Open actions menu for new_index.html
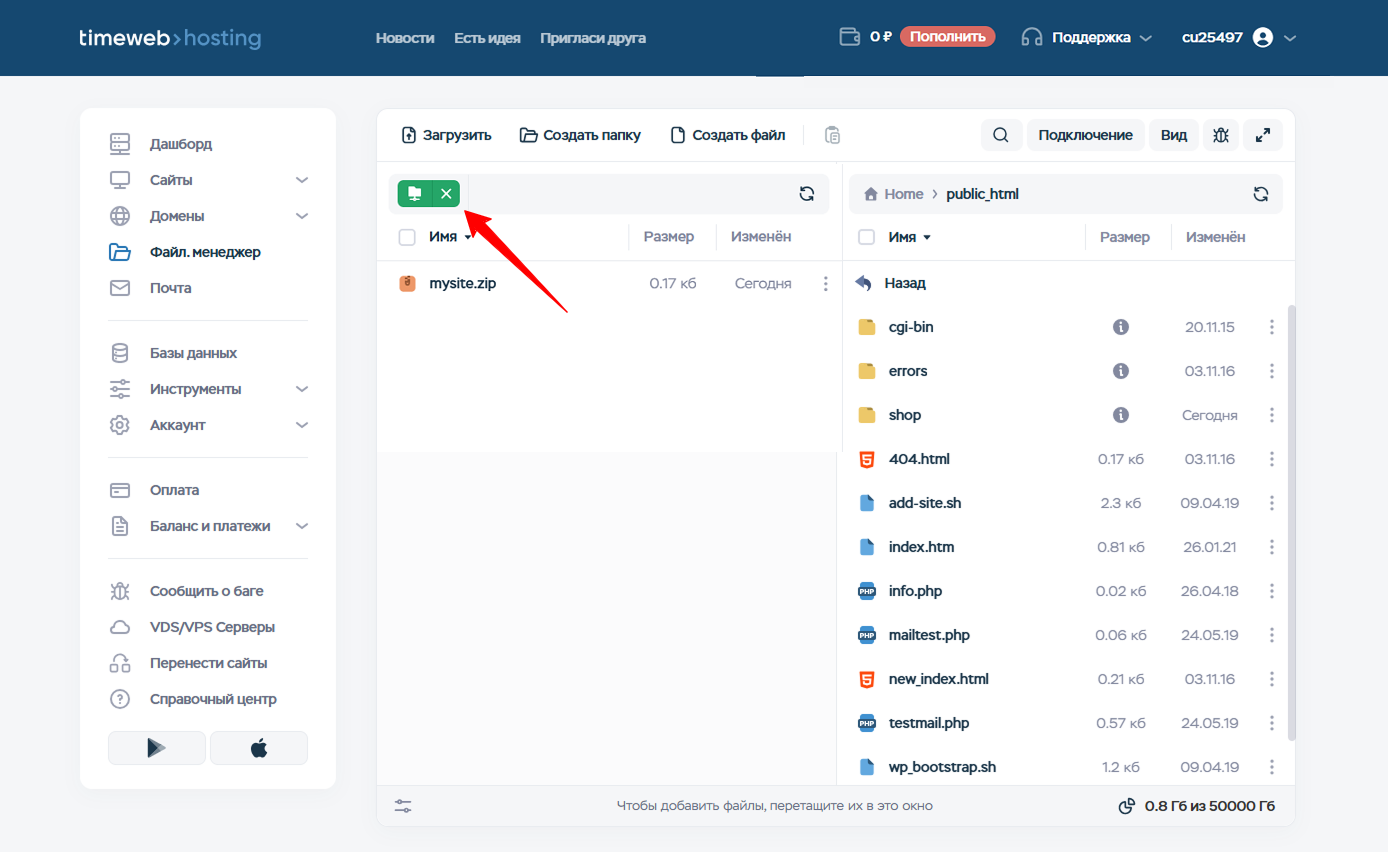The image size is (1388, 852). tap(1272, 679)
